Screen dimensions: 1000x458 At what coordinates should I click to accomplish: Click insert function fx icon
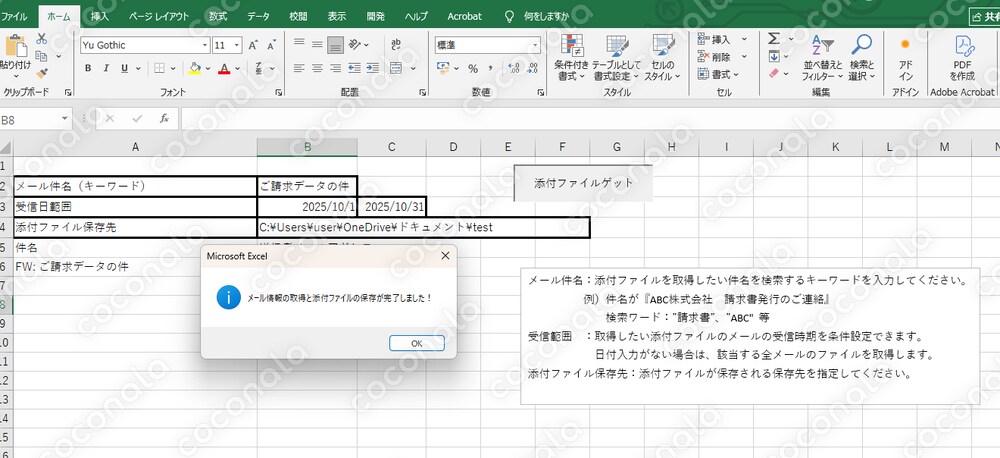coord(164,119)
